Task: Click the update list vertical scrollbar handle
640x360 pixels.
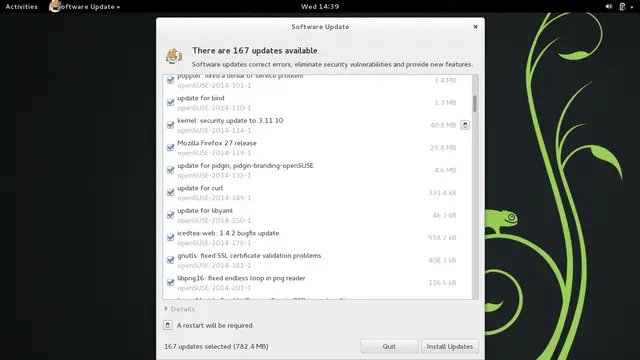Action: coord(475,103)
